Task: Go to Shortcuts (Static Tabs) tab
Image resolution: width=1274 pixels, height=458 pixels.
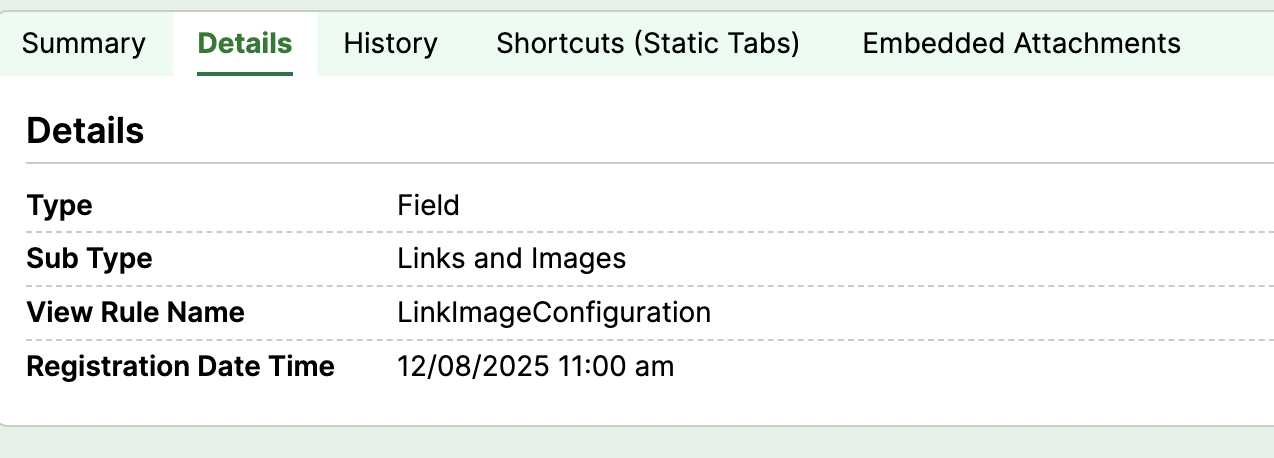Action: (x=648, y=44)
